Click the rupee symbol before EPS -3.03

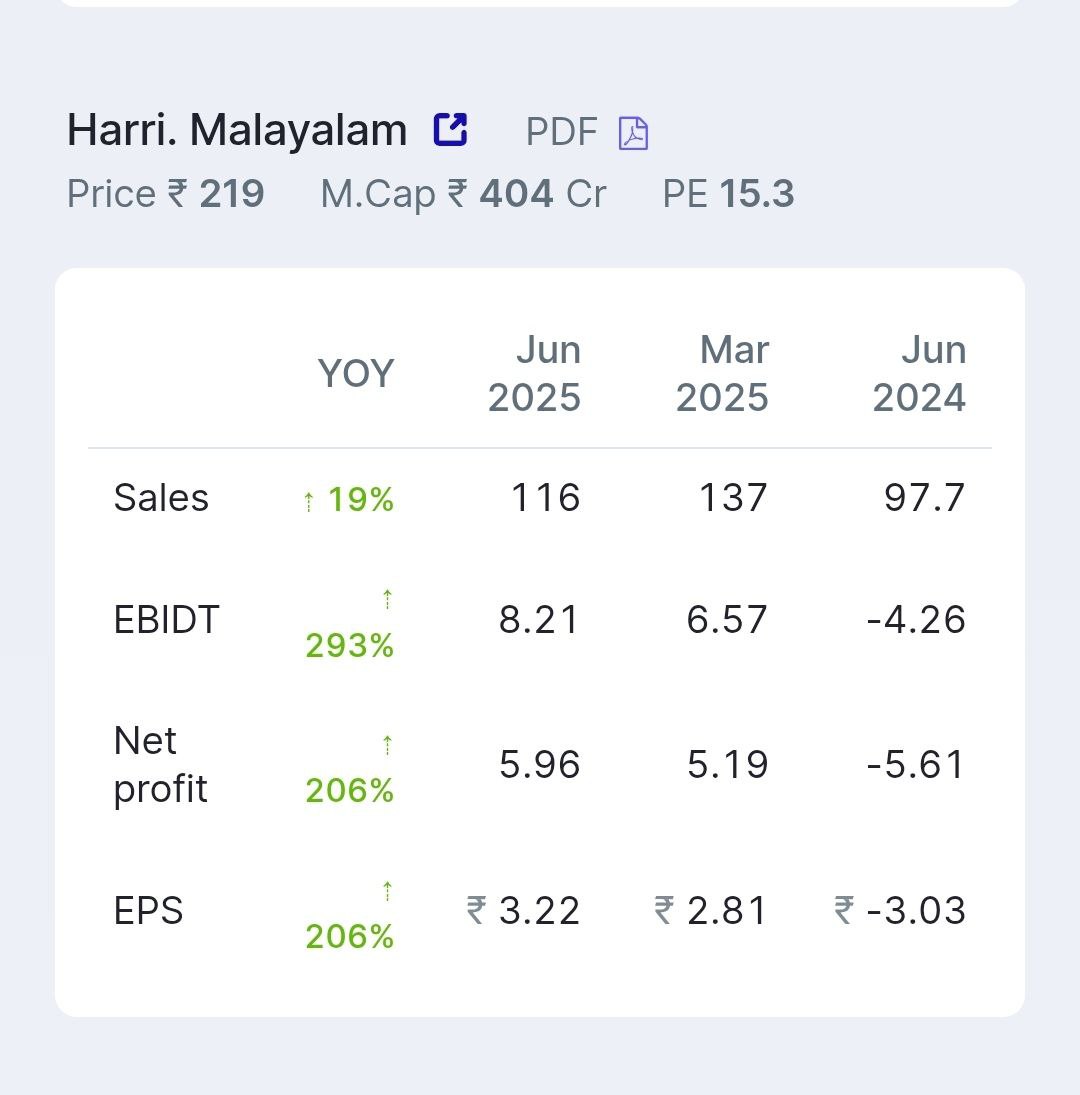click(844, 911)
